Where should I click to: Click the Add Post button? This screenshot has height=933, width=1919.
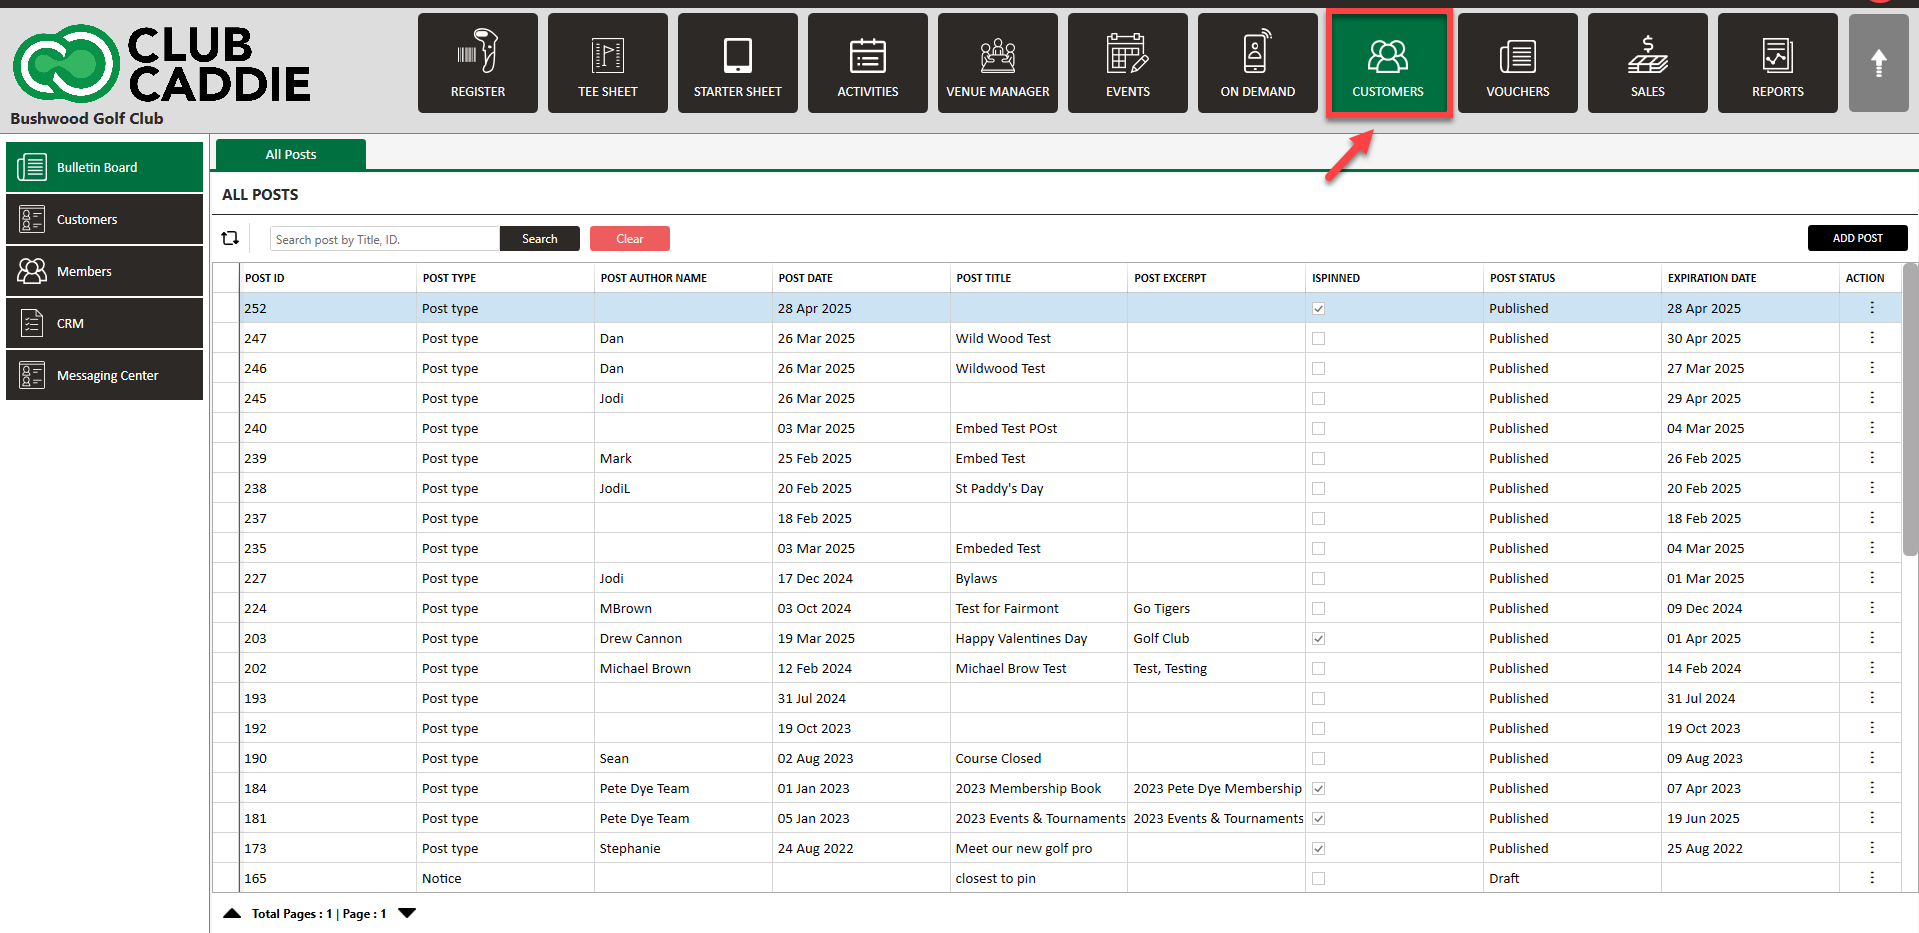[1858, 238]
